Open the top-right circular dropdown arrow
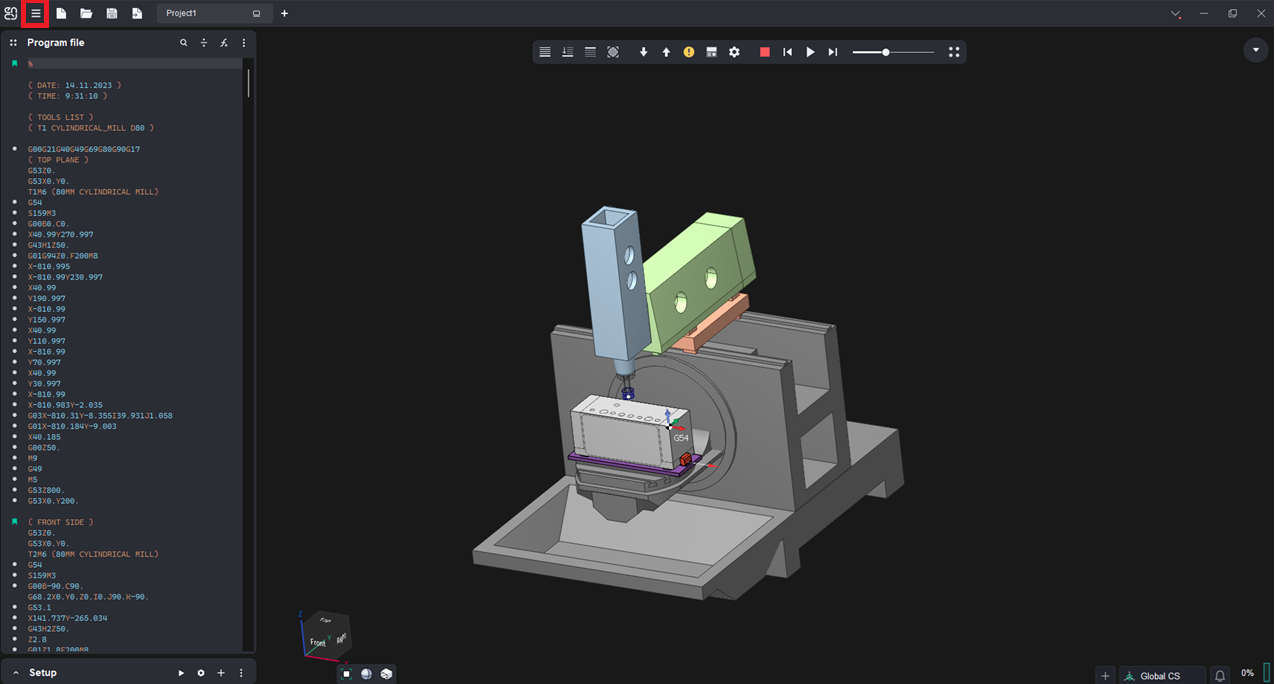Viewport: 1277px width, 684px height. pyautogui.click(x=1256, y=50)
